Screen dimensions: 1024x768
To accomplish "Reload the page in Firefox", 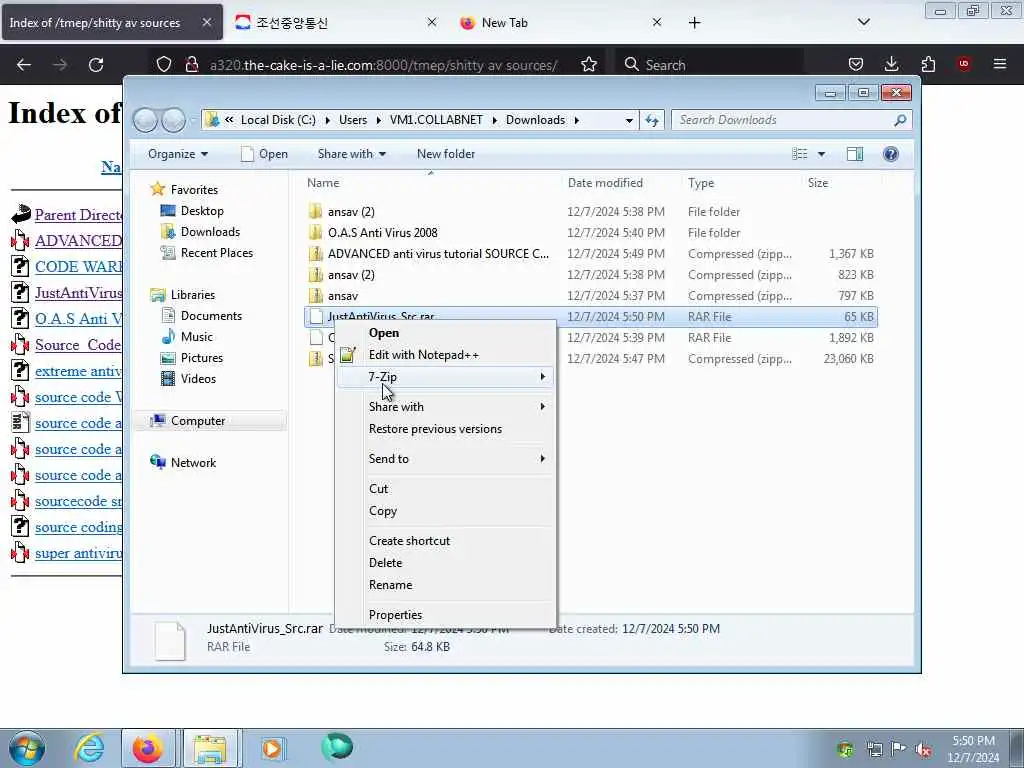I will click(x=96, y=65).
